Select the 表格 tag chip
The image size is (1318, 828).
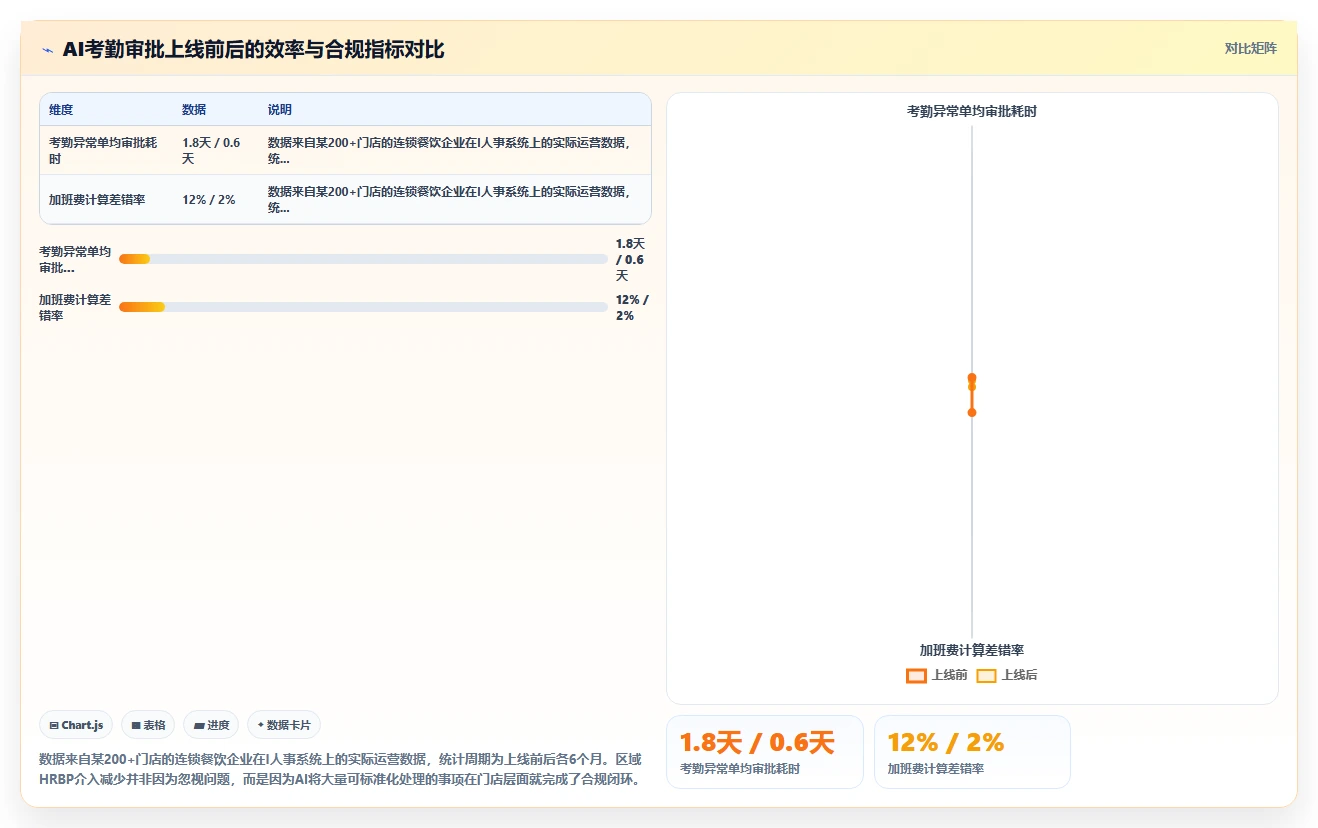coord(148,725)
